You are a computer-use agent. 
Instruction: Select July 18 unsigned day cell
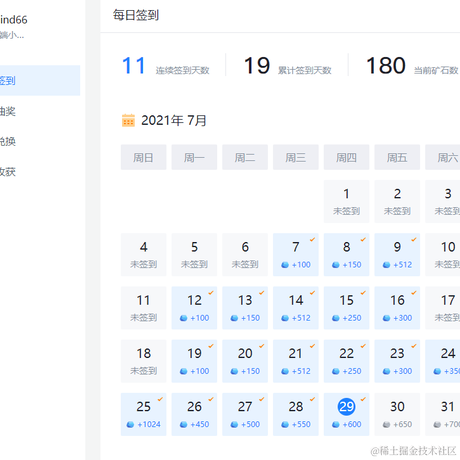[x=144, y=361]
